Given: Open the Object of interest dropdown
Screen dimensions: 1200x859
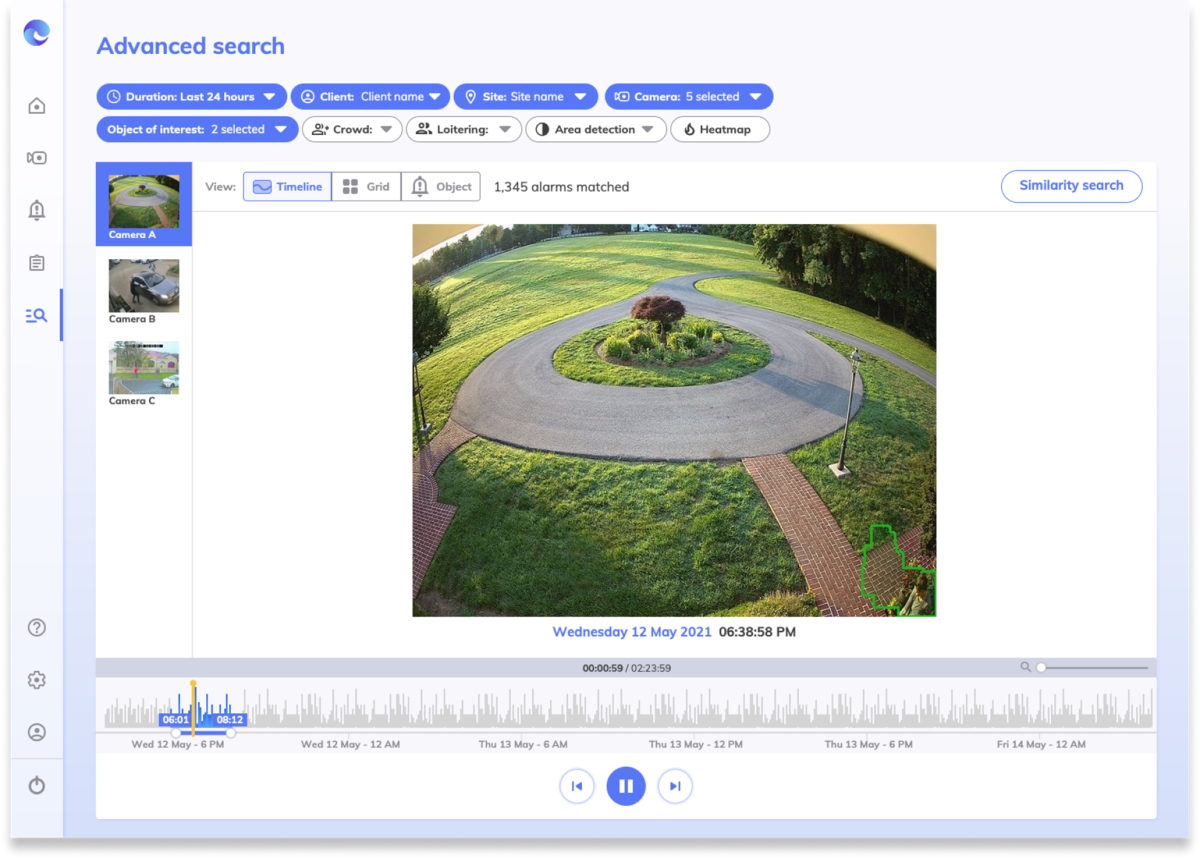Looking at the screenshot, I should tap(197, 130).
